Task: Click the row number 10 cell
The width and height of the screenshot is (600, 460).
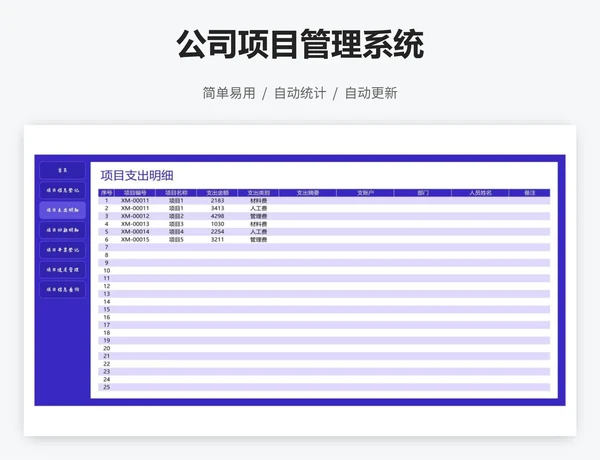Action: tap(106, 271)
